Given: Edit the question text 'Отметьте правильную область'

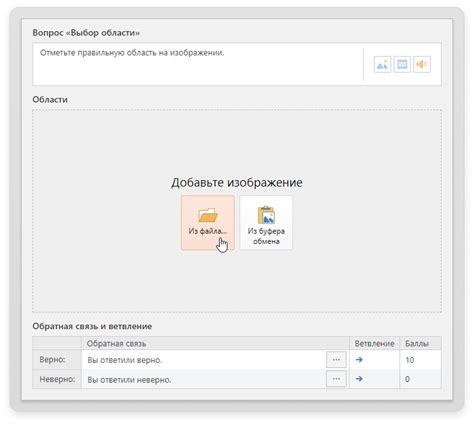Looking at the screenshot, I should [132, 53].
